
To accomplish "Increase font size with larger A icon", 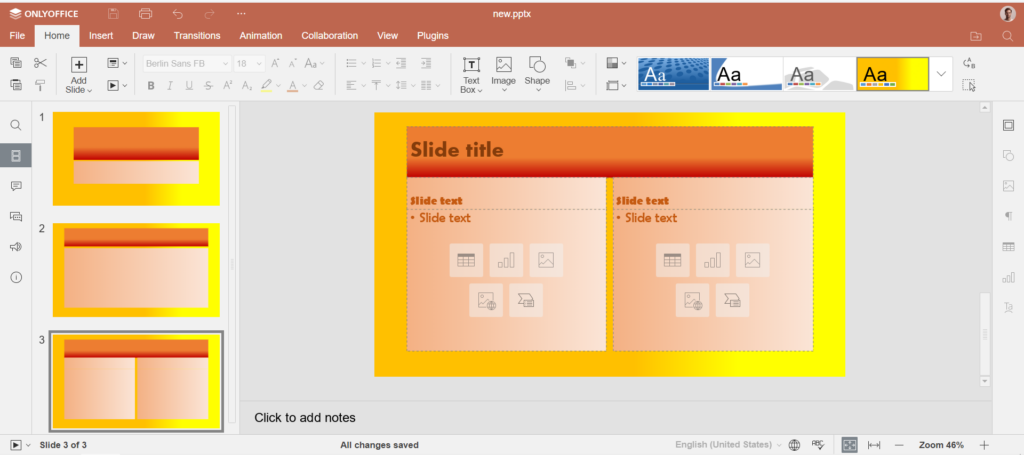I will tap(275, 63).
